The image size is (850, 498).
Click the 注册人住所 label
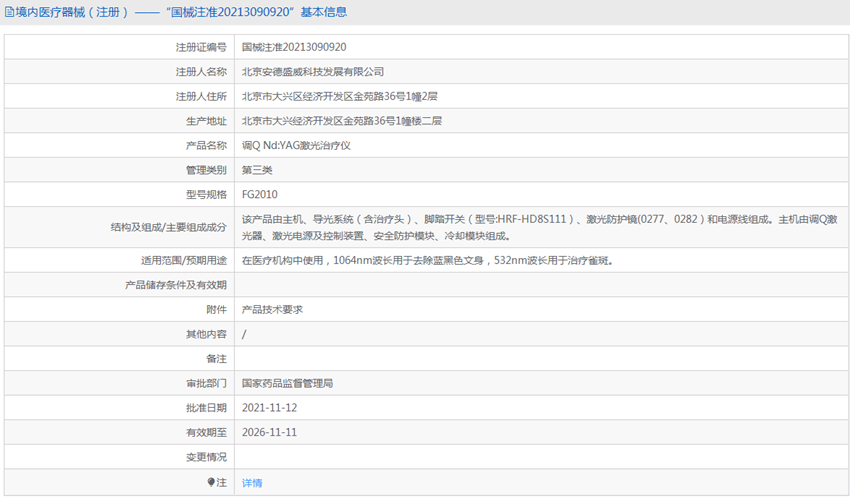click(201, 96)
